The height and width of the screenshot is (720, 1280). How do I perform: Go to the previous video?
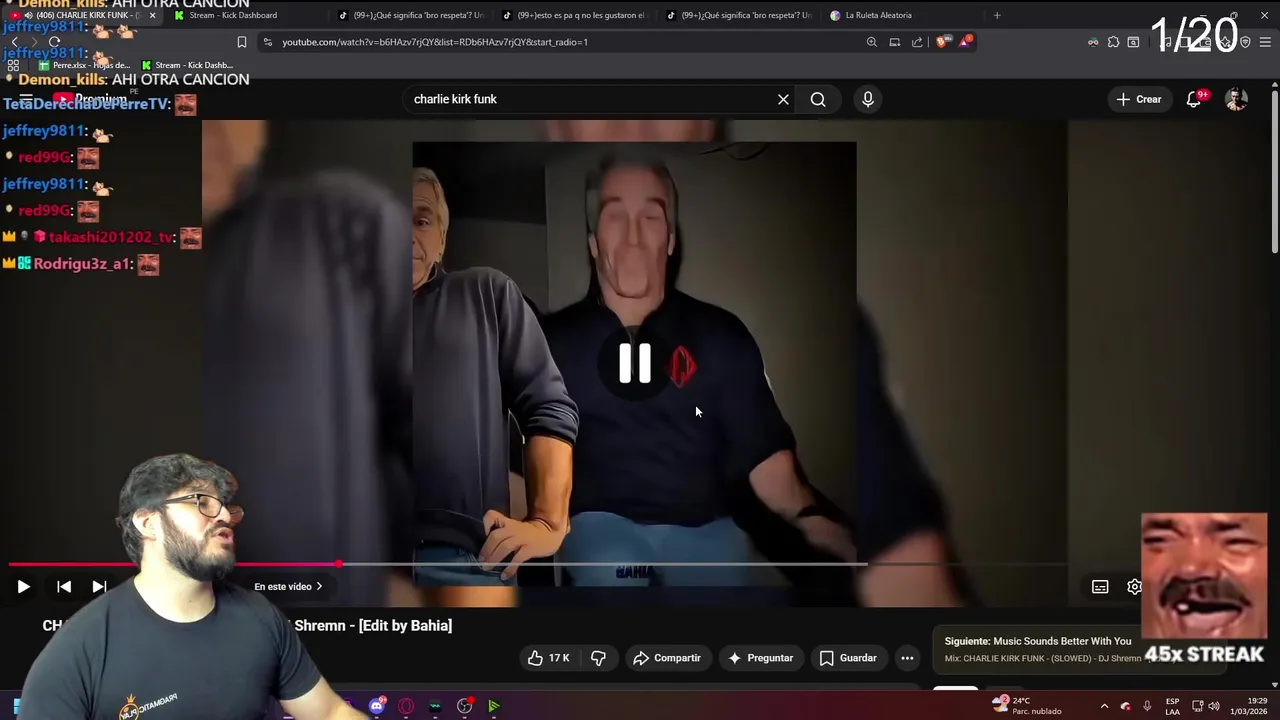63,587
